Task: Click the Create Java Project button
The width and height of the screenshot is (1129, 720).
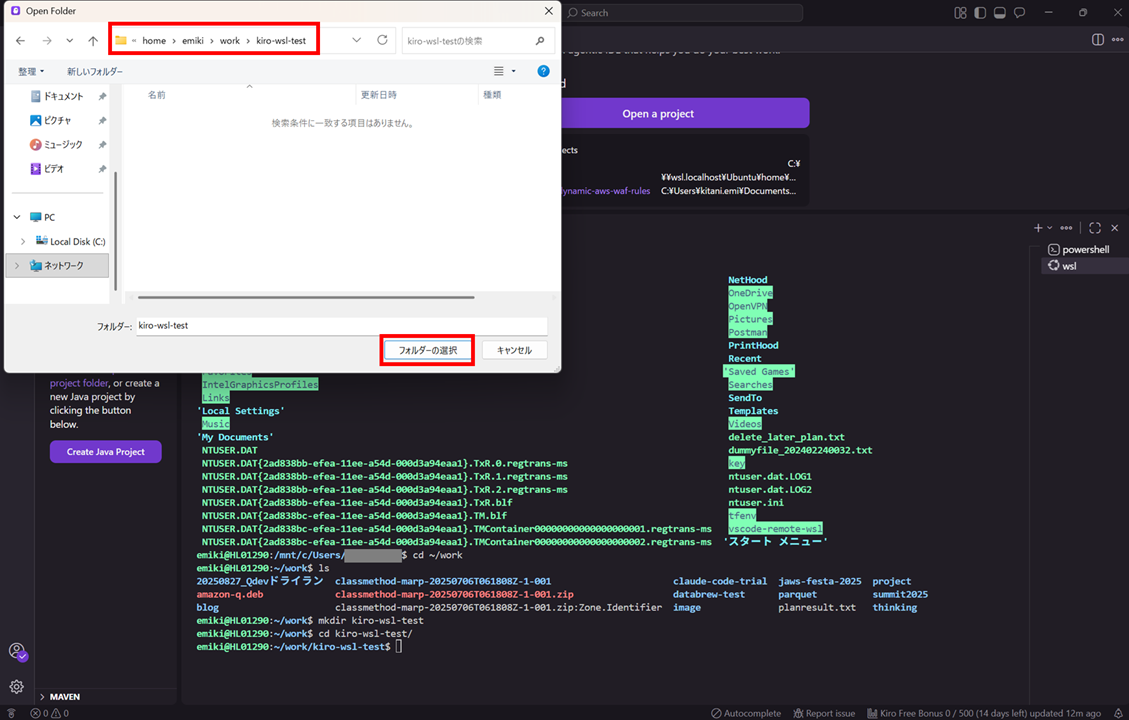Action: (x=106, y=451)
